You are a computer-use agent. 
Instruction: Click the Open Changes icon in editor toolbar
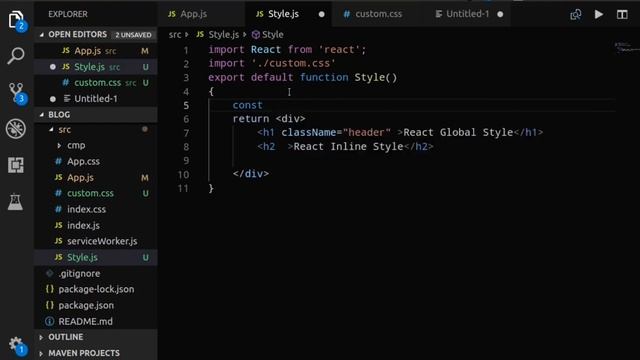(x=576, y=15)
